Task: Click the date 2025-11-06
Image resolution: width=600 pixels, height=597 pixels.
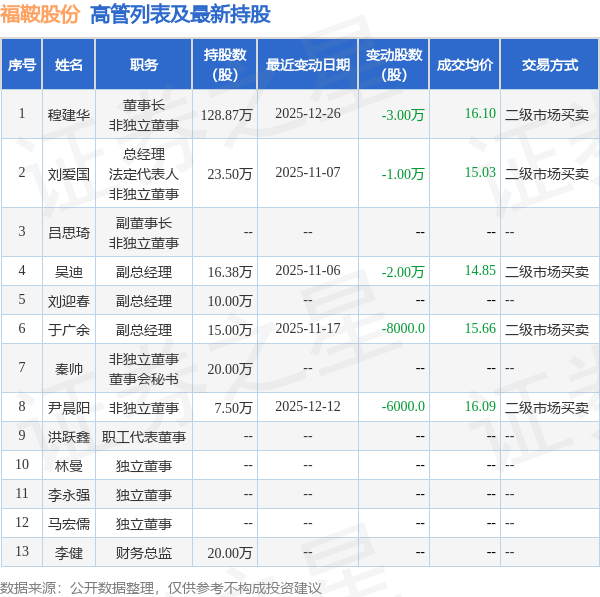Action: click(x=308, y=270)
